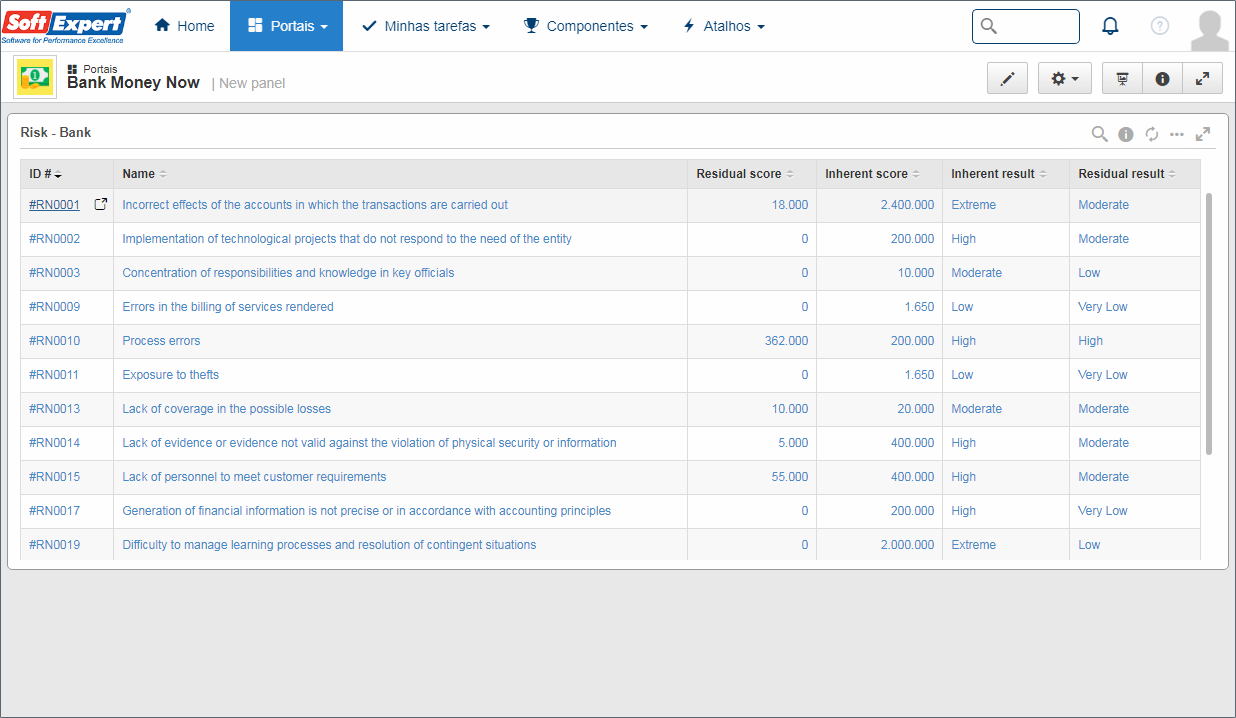Open the Portais menu tab
The image size is (1236, 718).
click(x=286, y=26)
